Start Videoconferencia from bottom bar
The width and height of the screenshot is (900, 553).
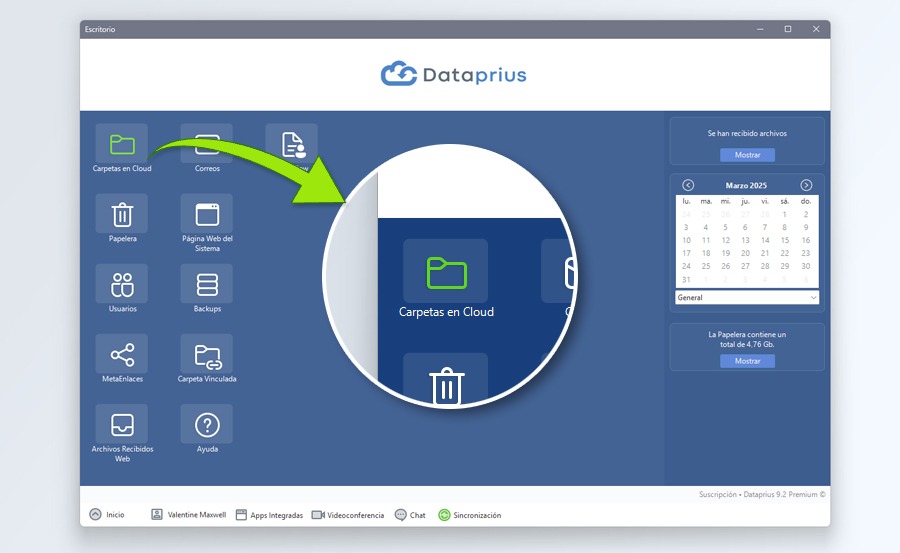348,515
